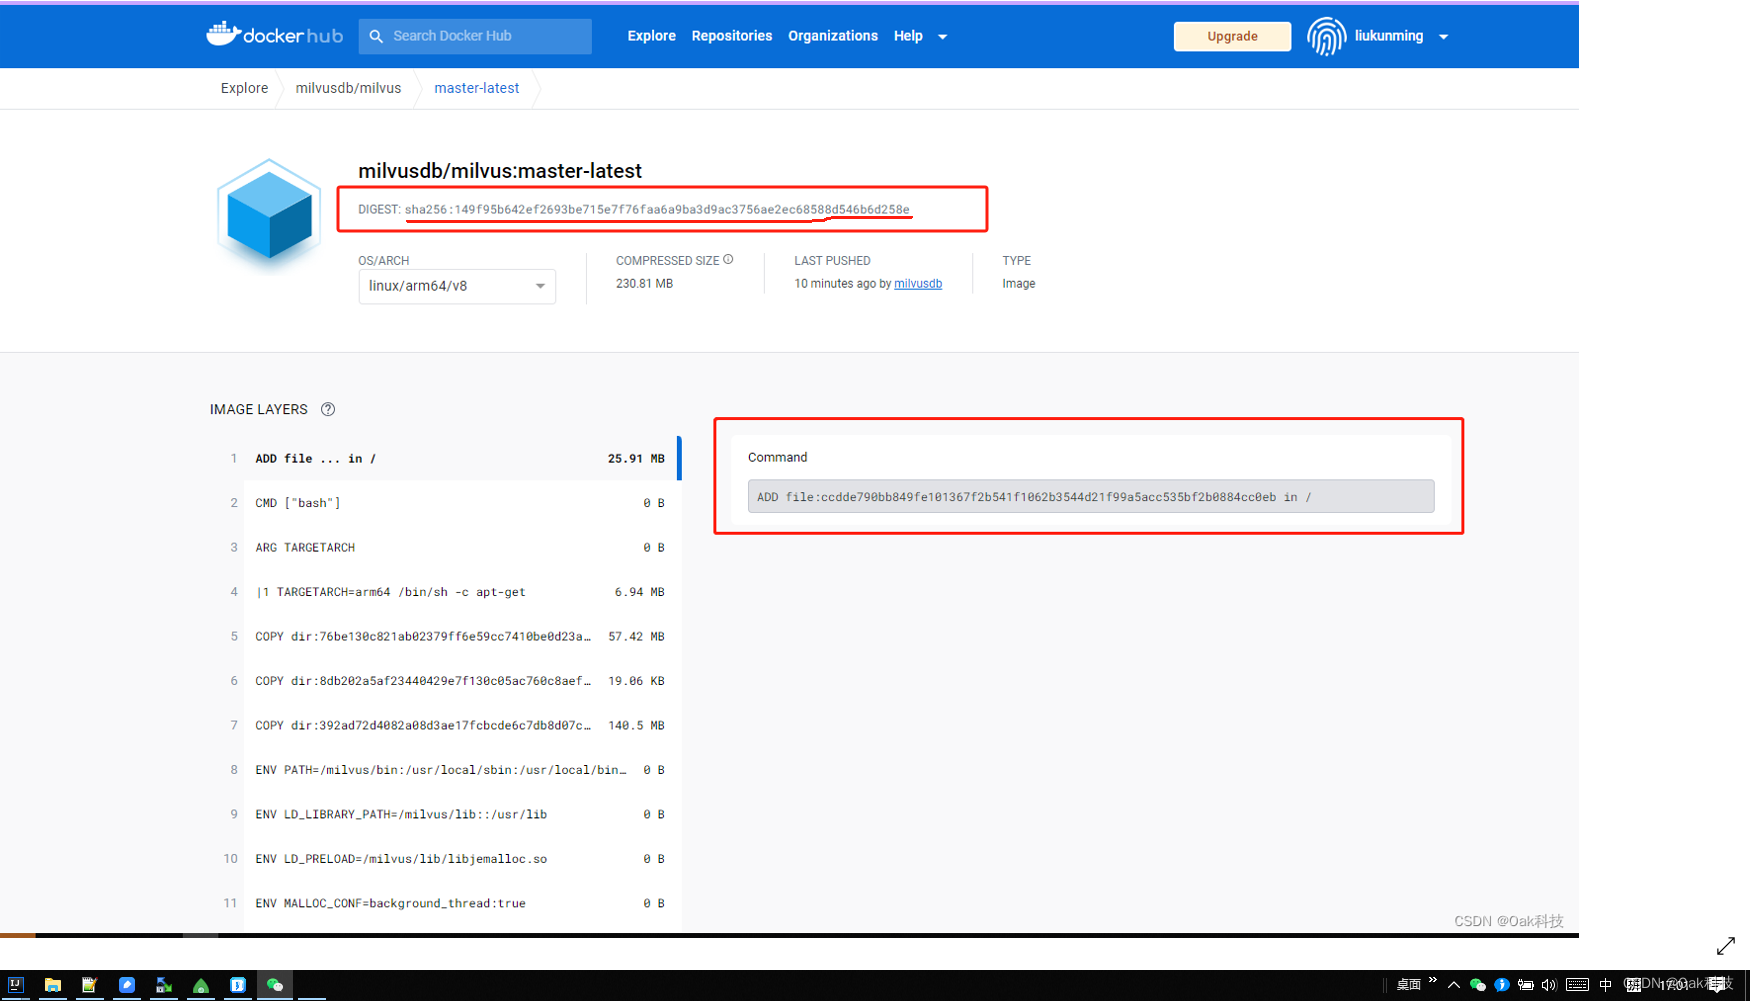Click the milvusdb/milvus:master-latest title
This screenshot has height=1001, width=1750.
tap(500, 171)
